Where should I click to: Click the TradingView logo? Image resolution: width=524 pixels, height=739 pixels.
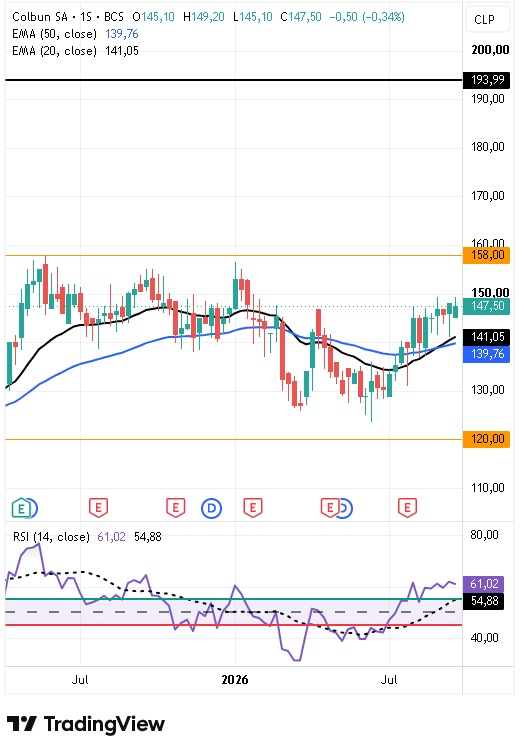pyautogui.click(x=86, y=723)
